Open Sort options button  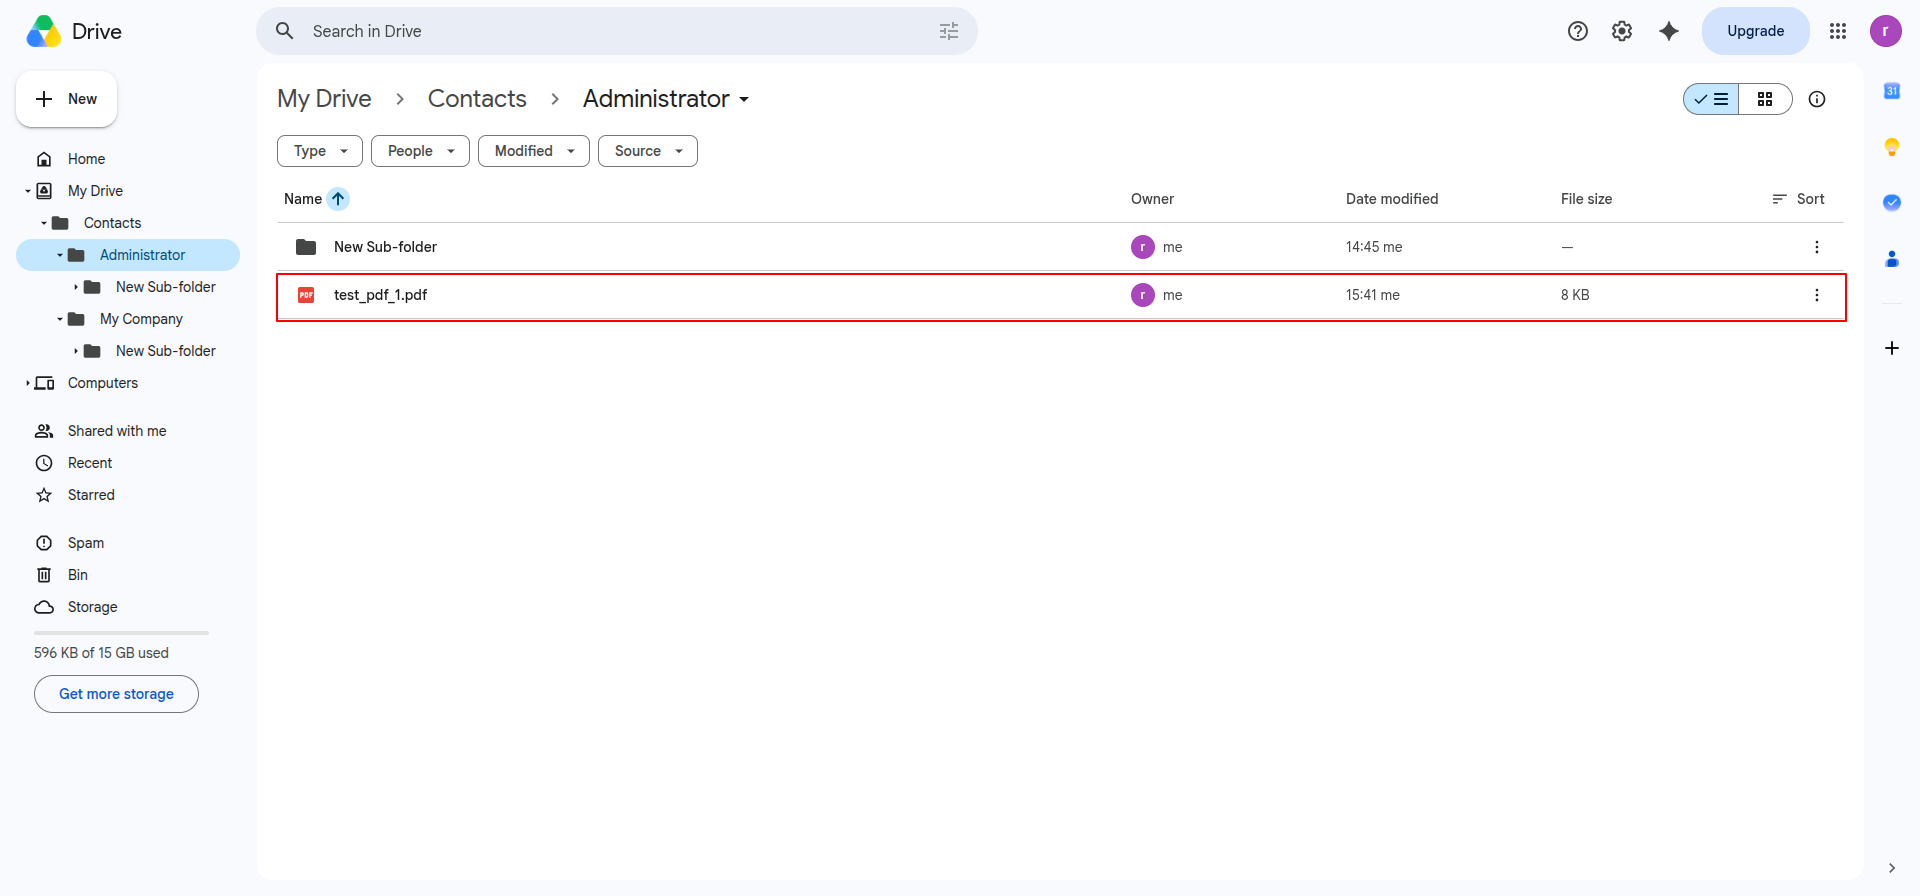click(1798, 199)
